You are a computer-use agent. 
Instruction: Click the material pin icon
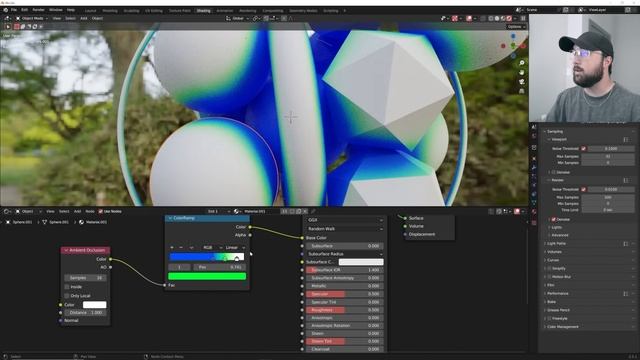(313, 211)
